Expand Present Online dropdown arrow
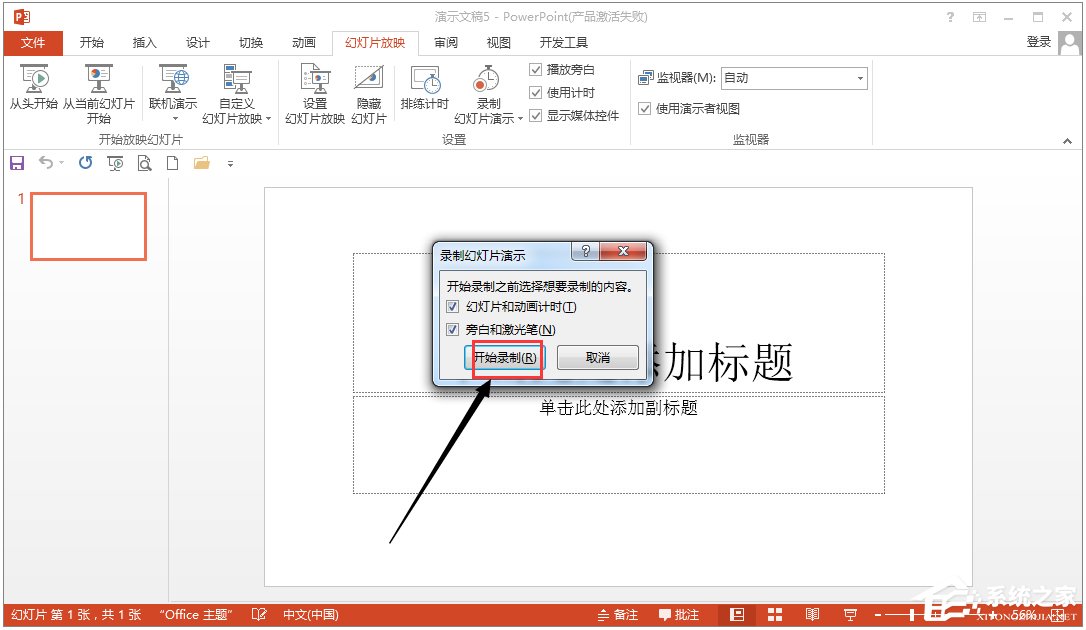This screenshot has width=1086, height=630. (175, 119)
